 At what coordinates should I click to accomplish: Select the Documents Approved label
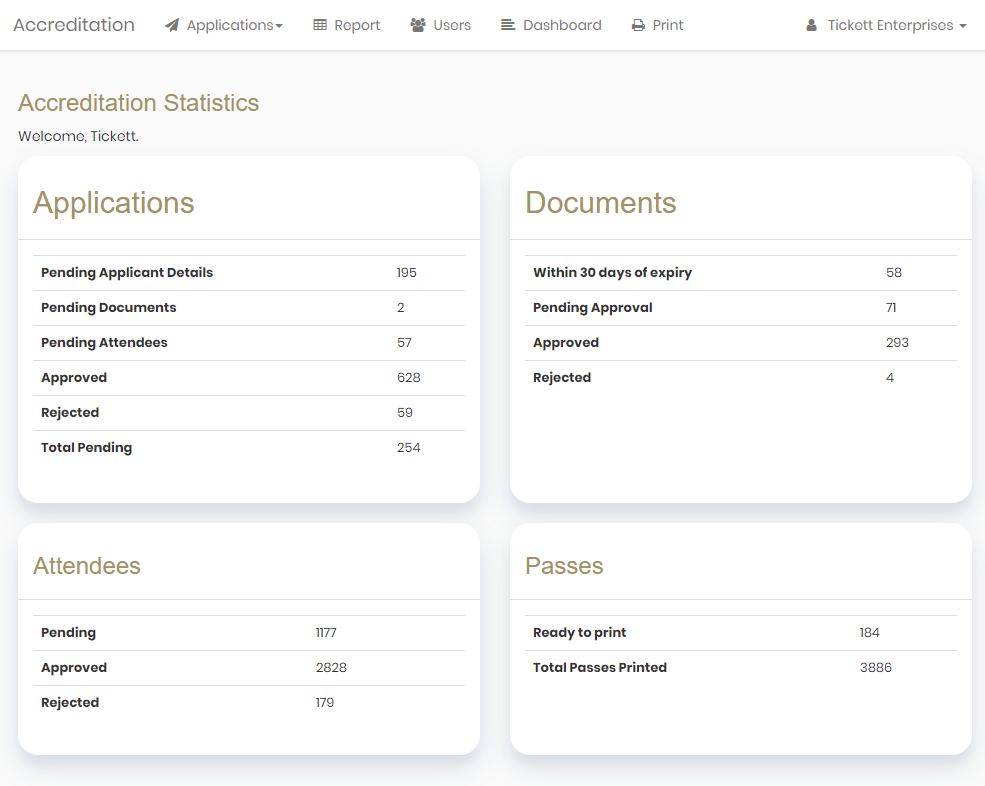point(566,343)
